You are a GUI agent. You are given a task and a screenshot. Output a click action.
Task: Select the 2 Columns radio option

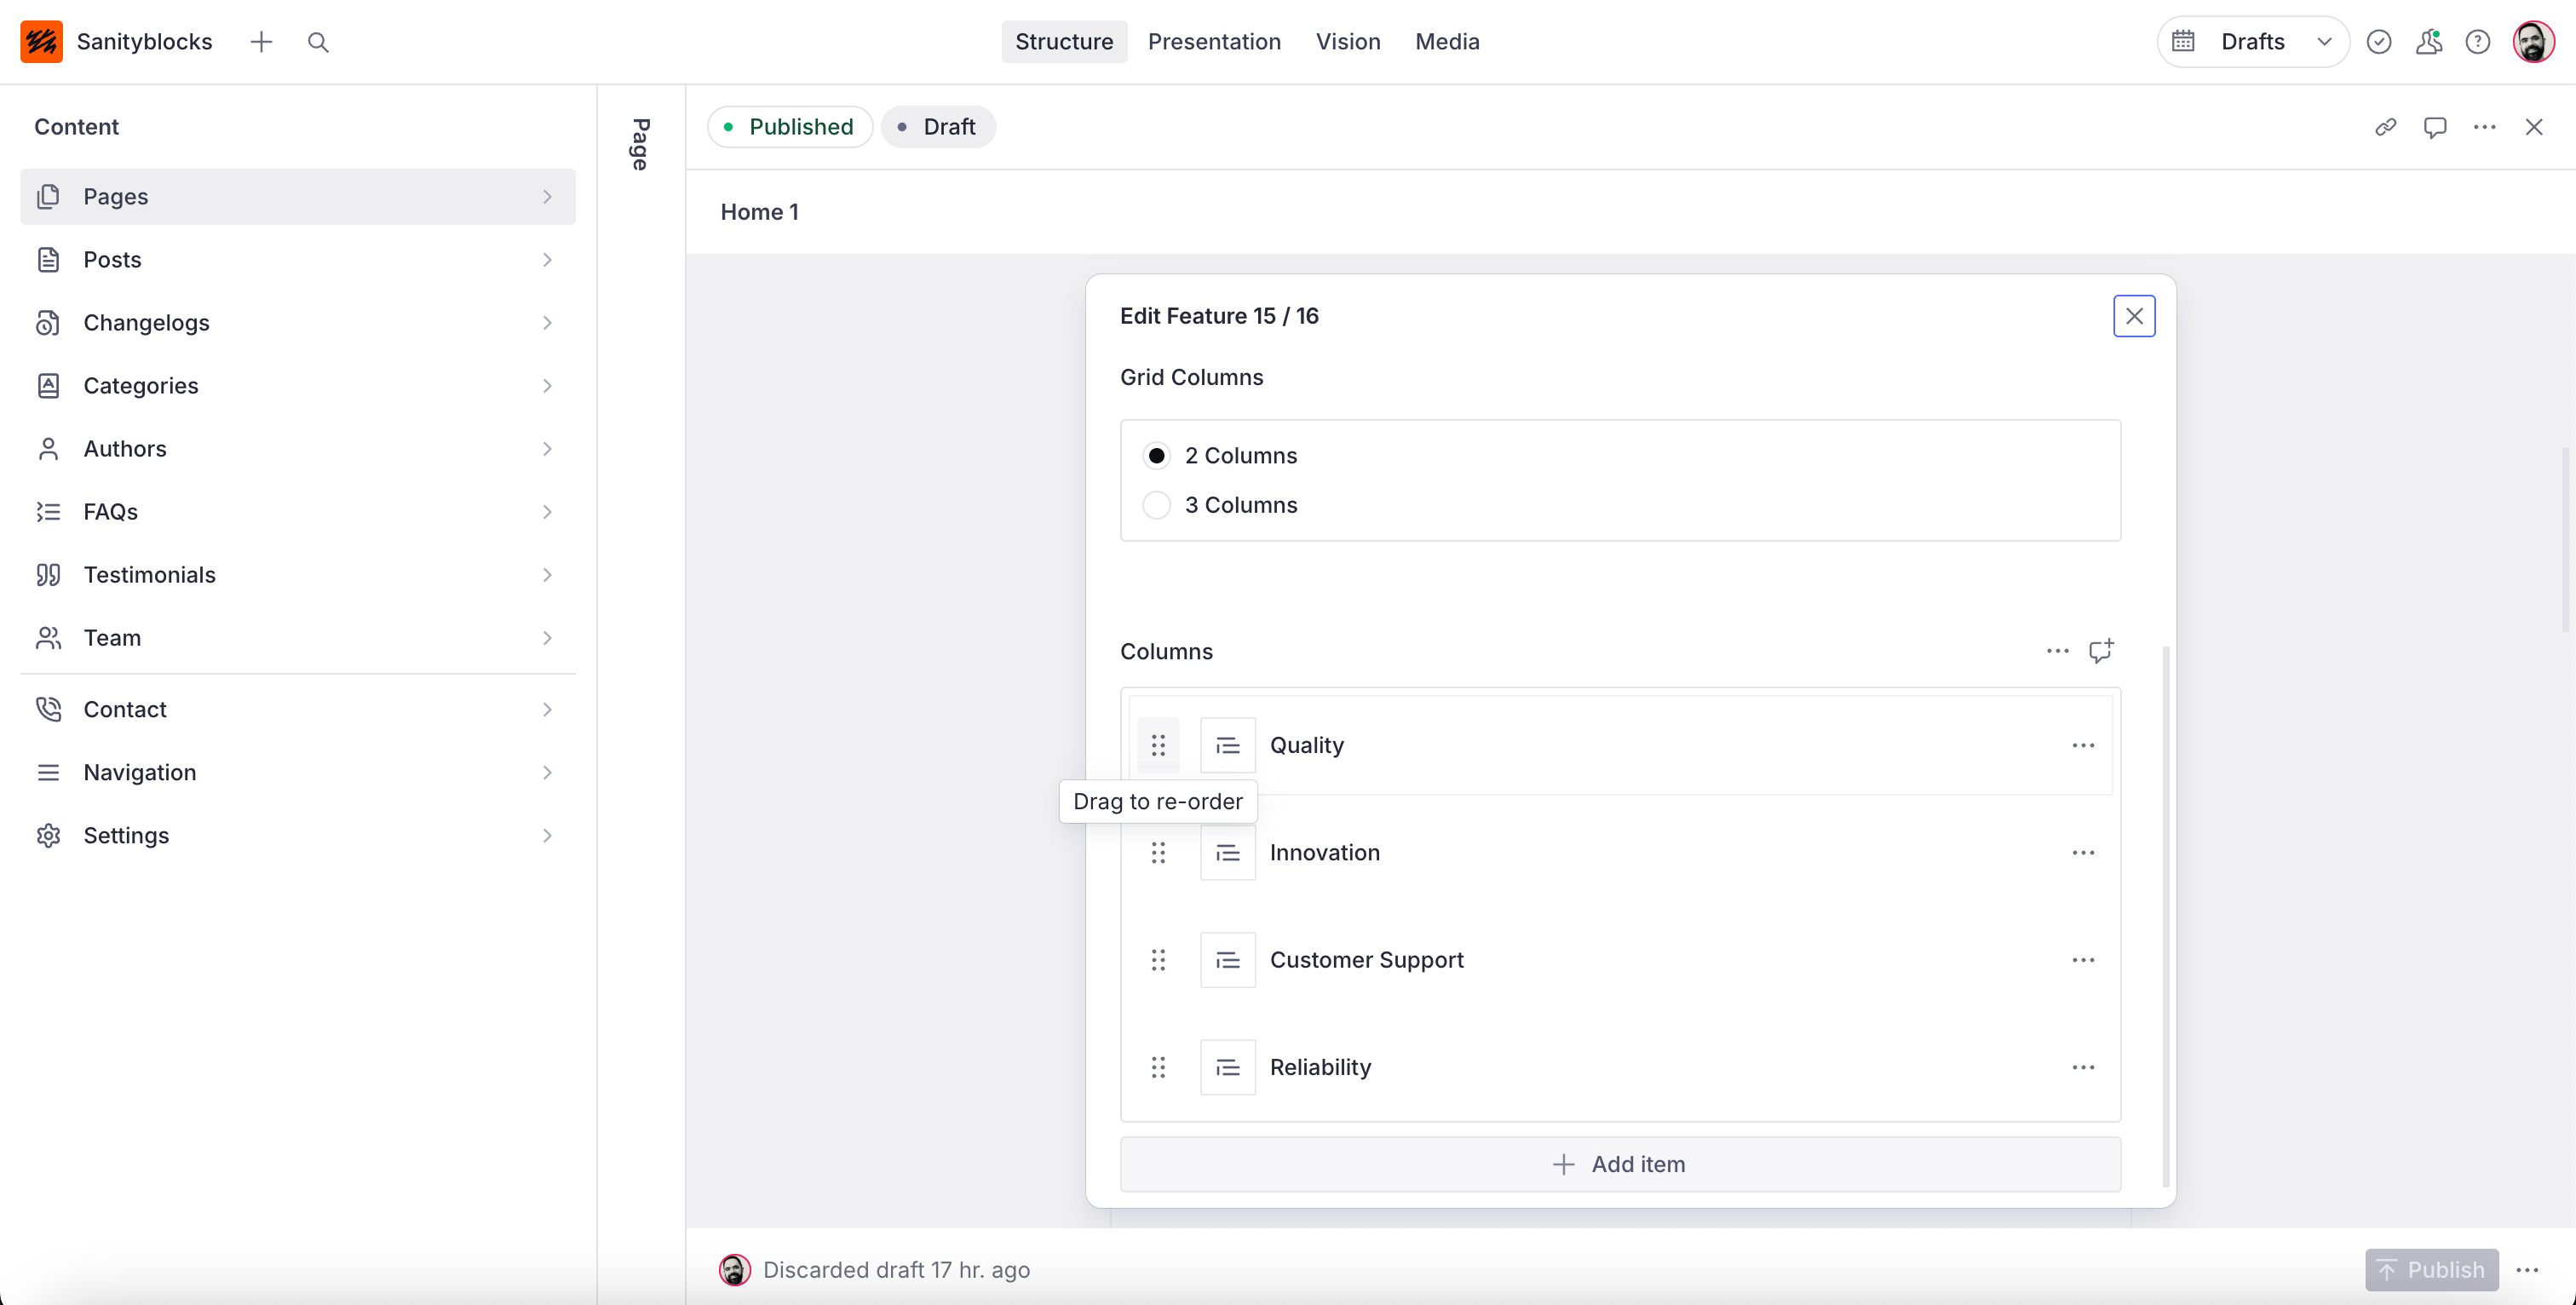click(1156, 456)
